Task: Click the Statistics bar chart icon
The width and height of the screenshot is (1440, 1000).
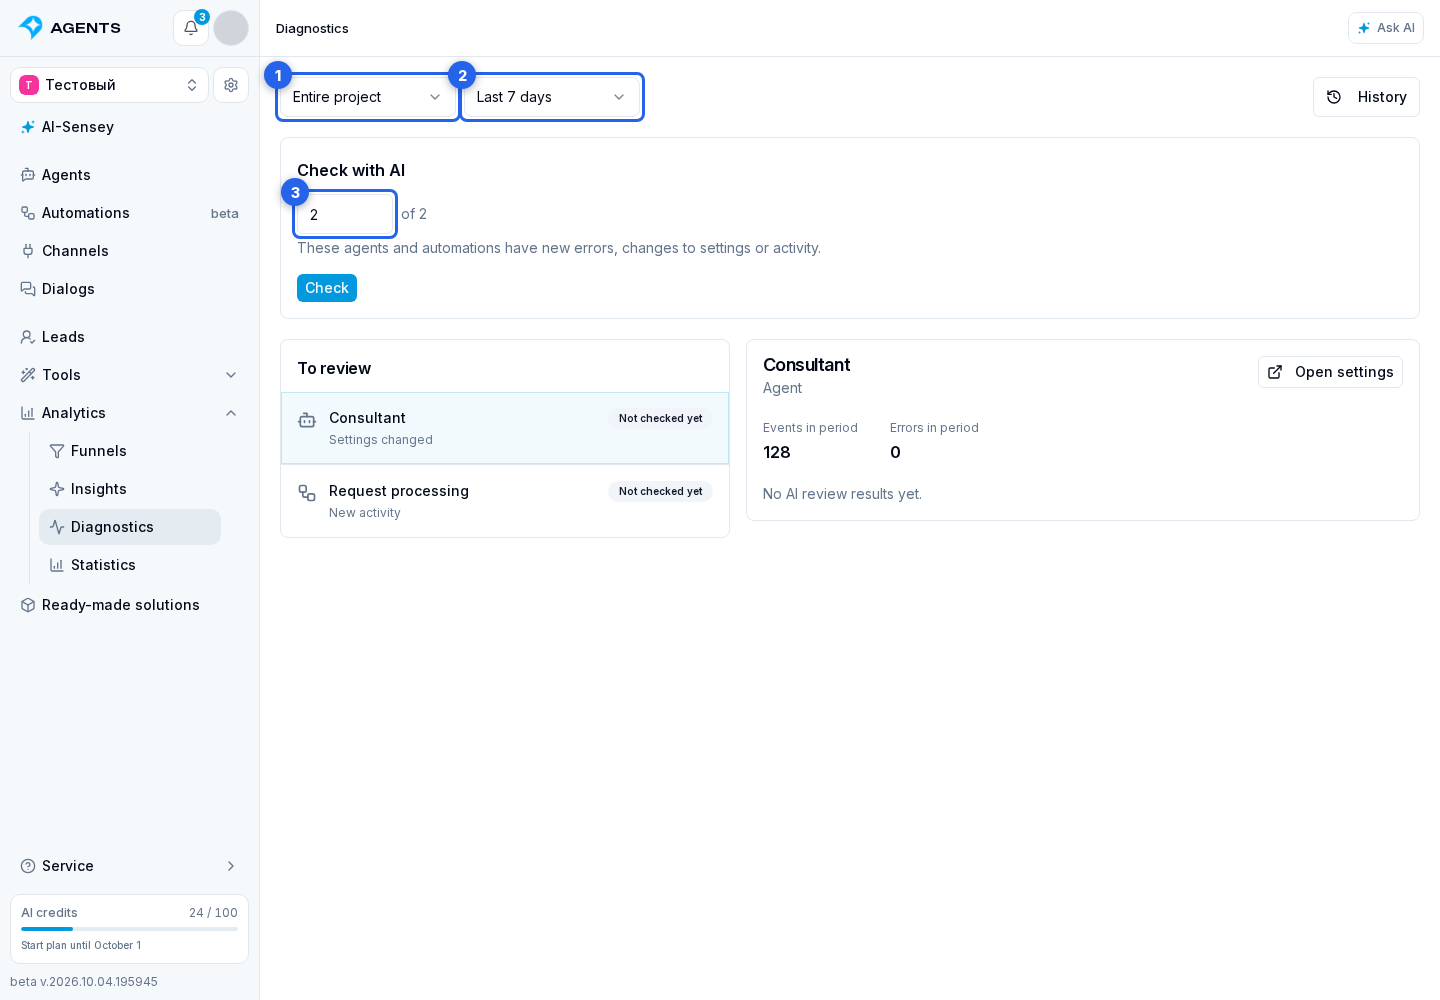Action: click(x=57, y=565)
